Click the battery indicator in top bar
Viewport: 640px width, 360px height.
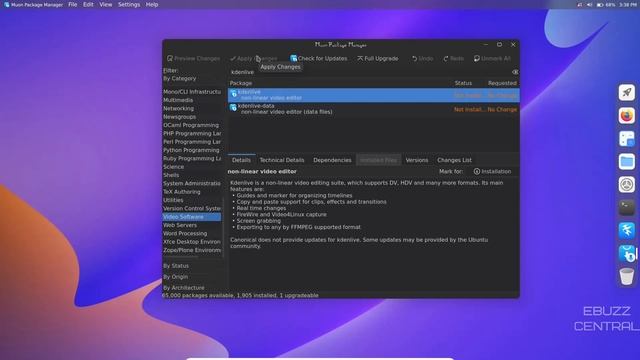pos(606,5)
